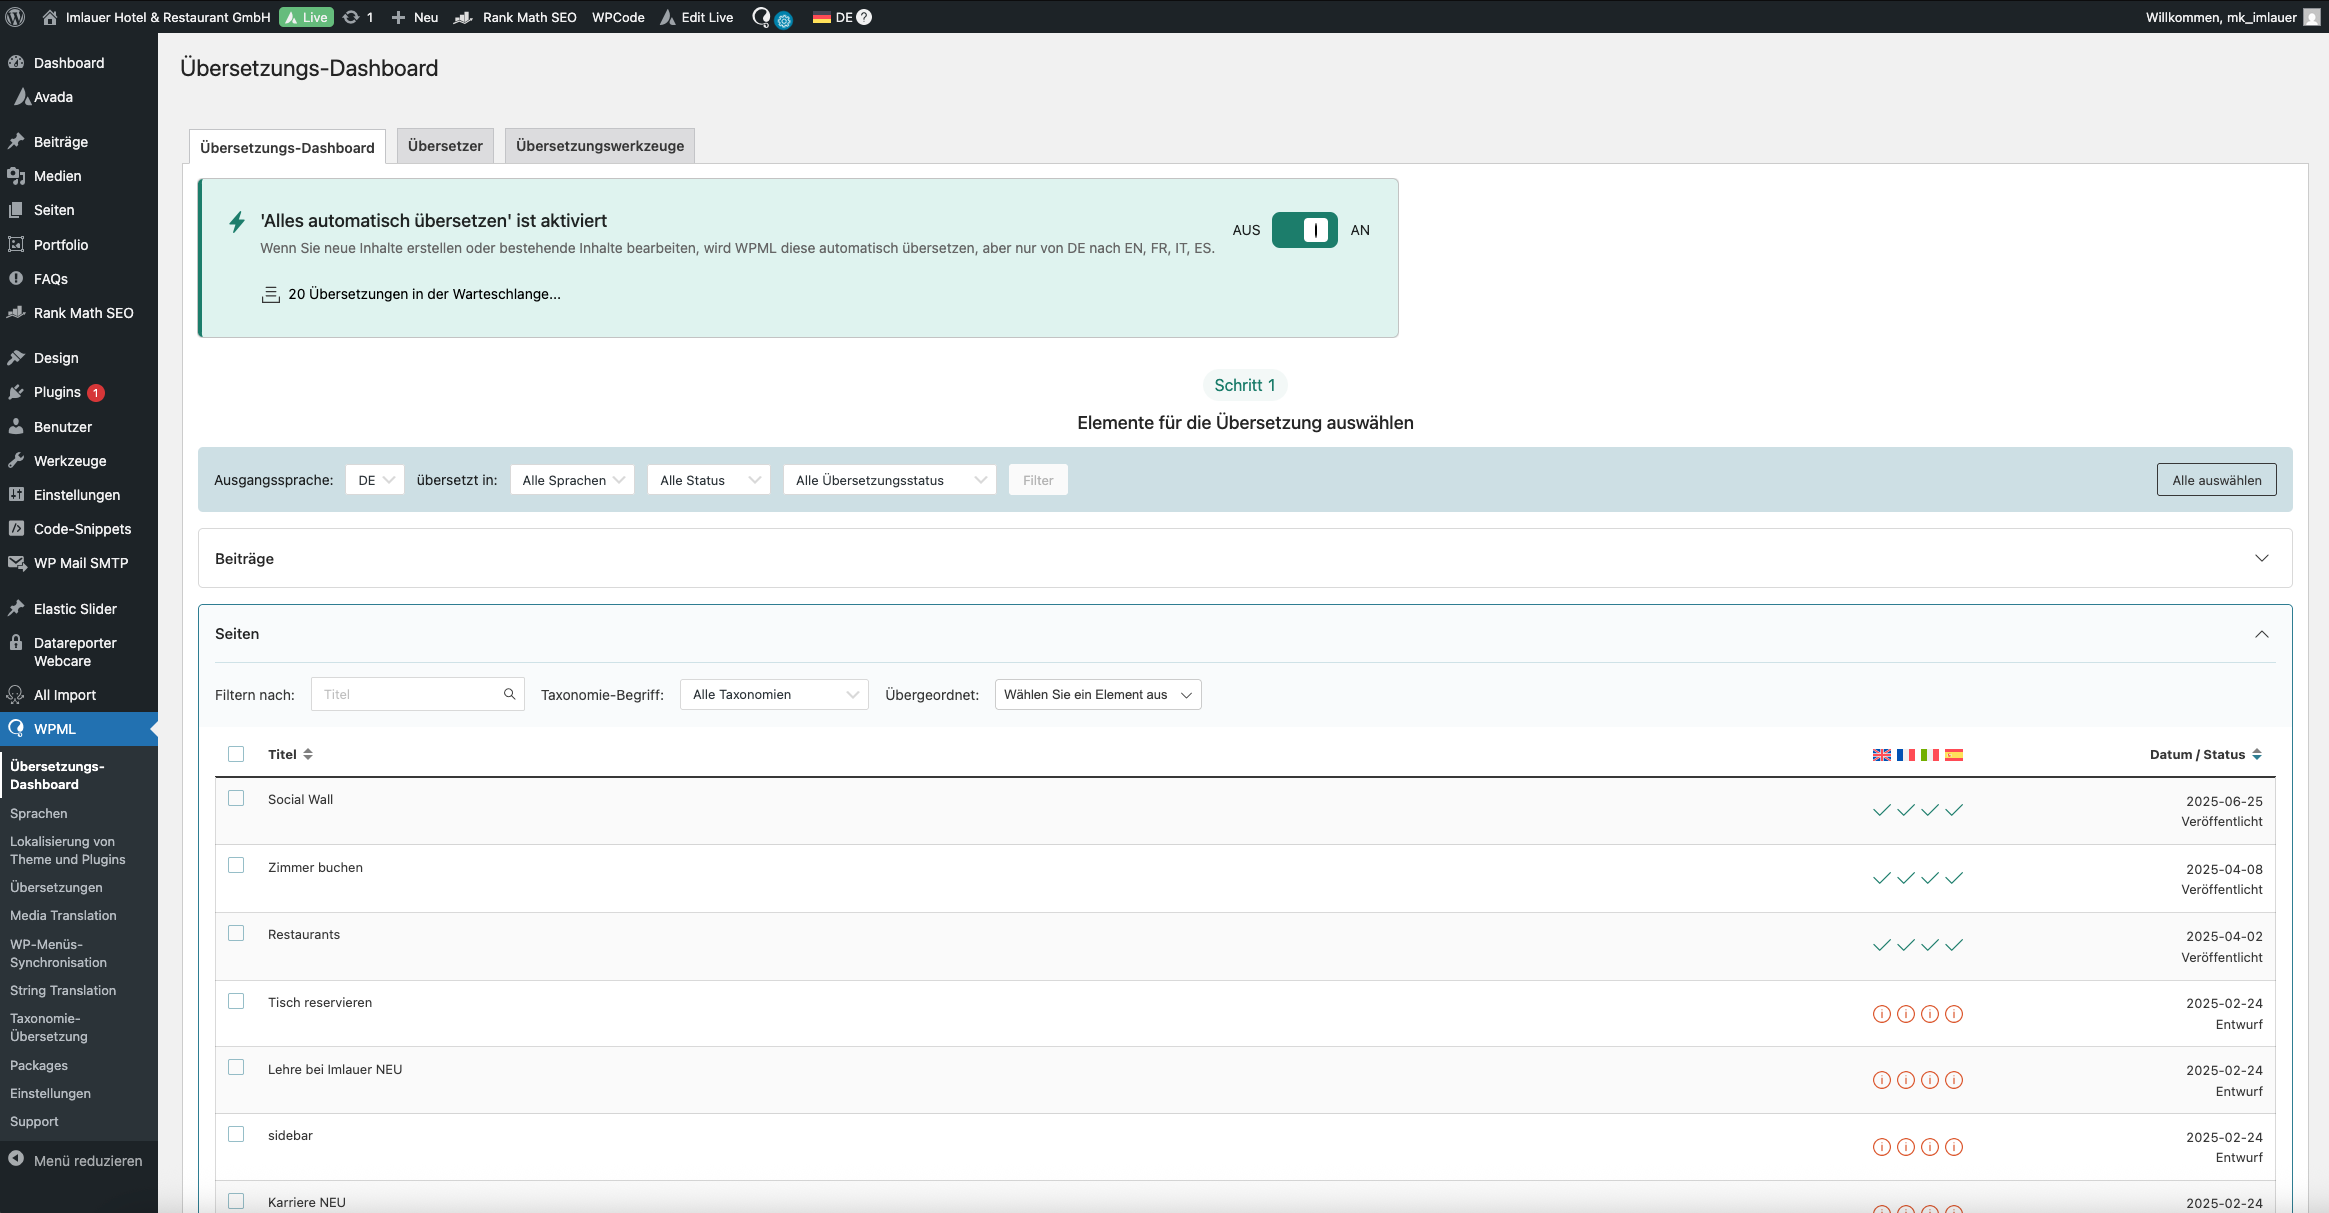The height and width of the screenshot is (1213, 2329).
Task: Open the Alle Sprachen dropdown
Action: (572, 480)
